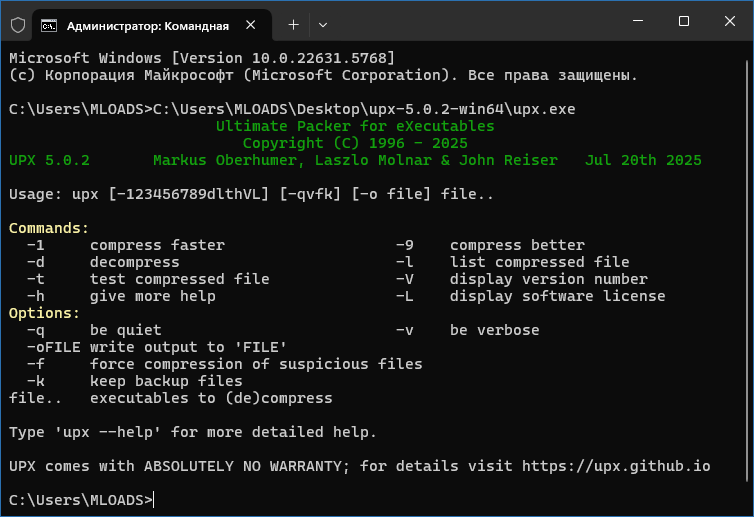Click the 'test compressed file' text
The height and width of the screenshot is (517, 754).
click(x=180, y=279)
